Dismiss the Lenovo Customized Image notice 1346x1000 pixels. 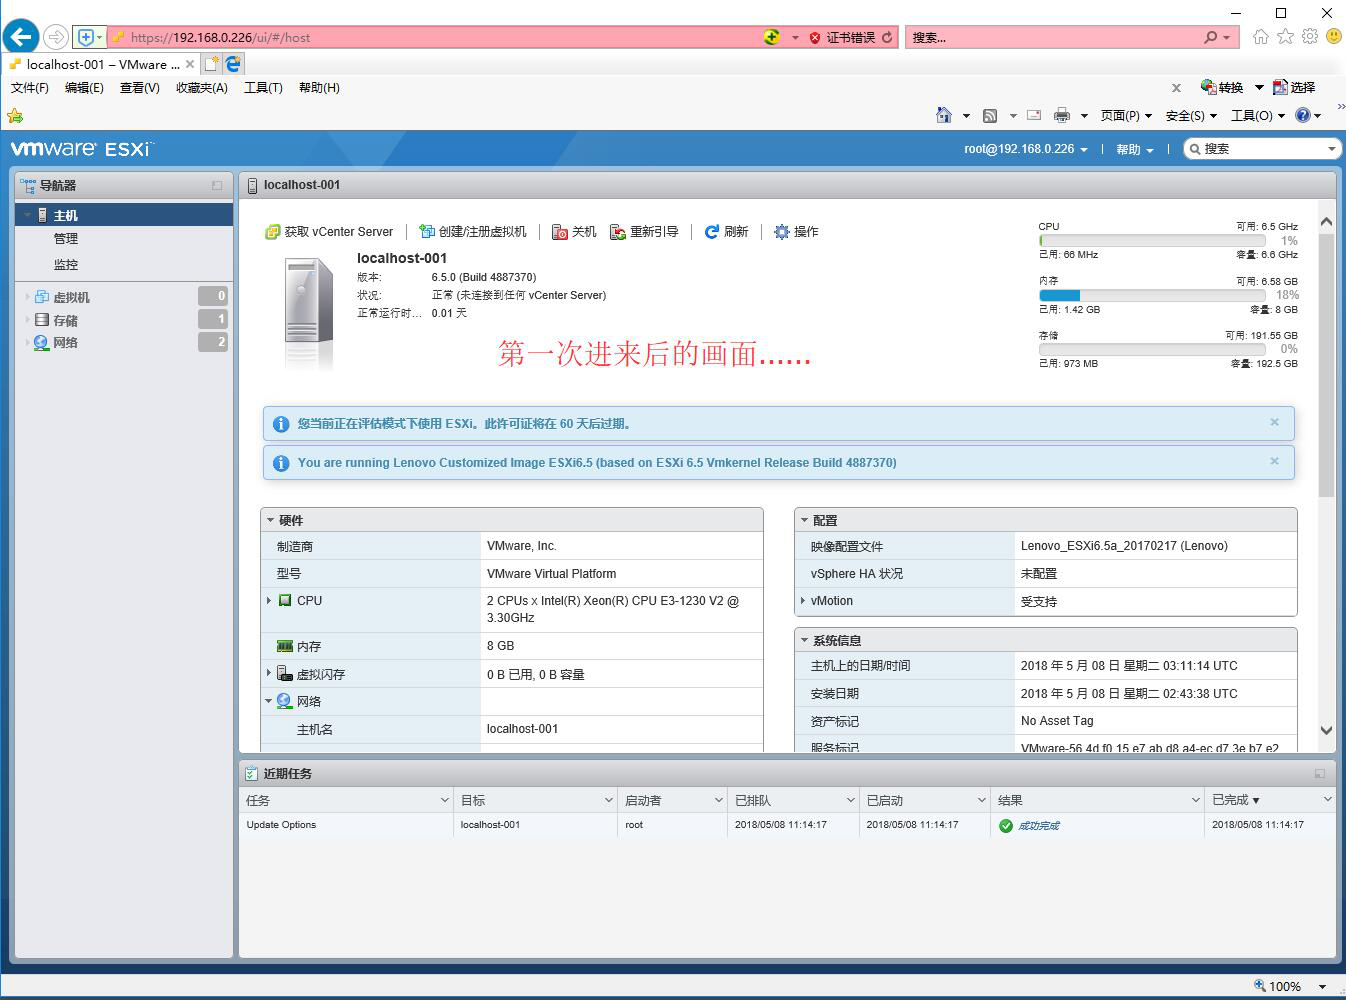pyautogui.click(x=1274, y=461)
